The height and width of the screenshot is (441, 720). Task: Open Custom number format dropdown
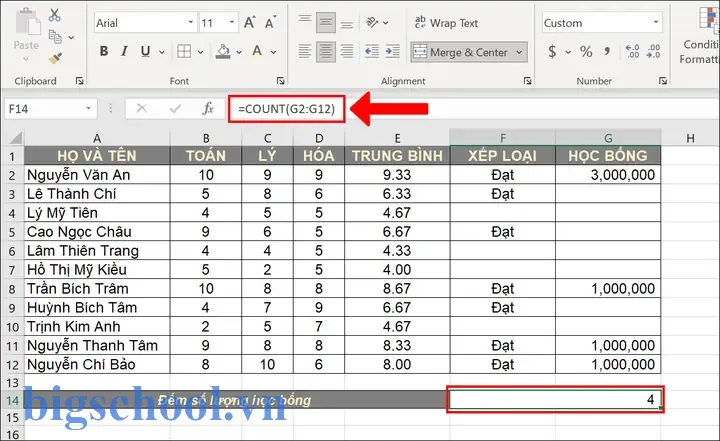coord(656,23)
